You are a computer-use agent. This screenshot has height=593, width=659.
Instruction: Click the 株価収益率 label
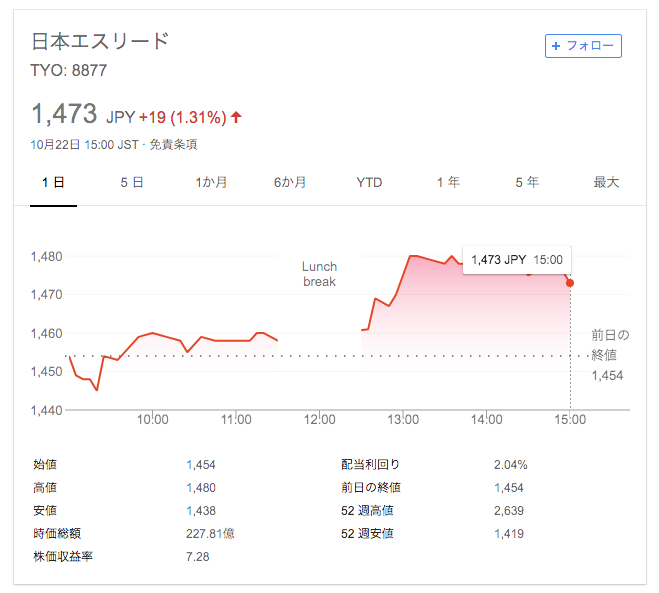(x=63, y=557)
